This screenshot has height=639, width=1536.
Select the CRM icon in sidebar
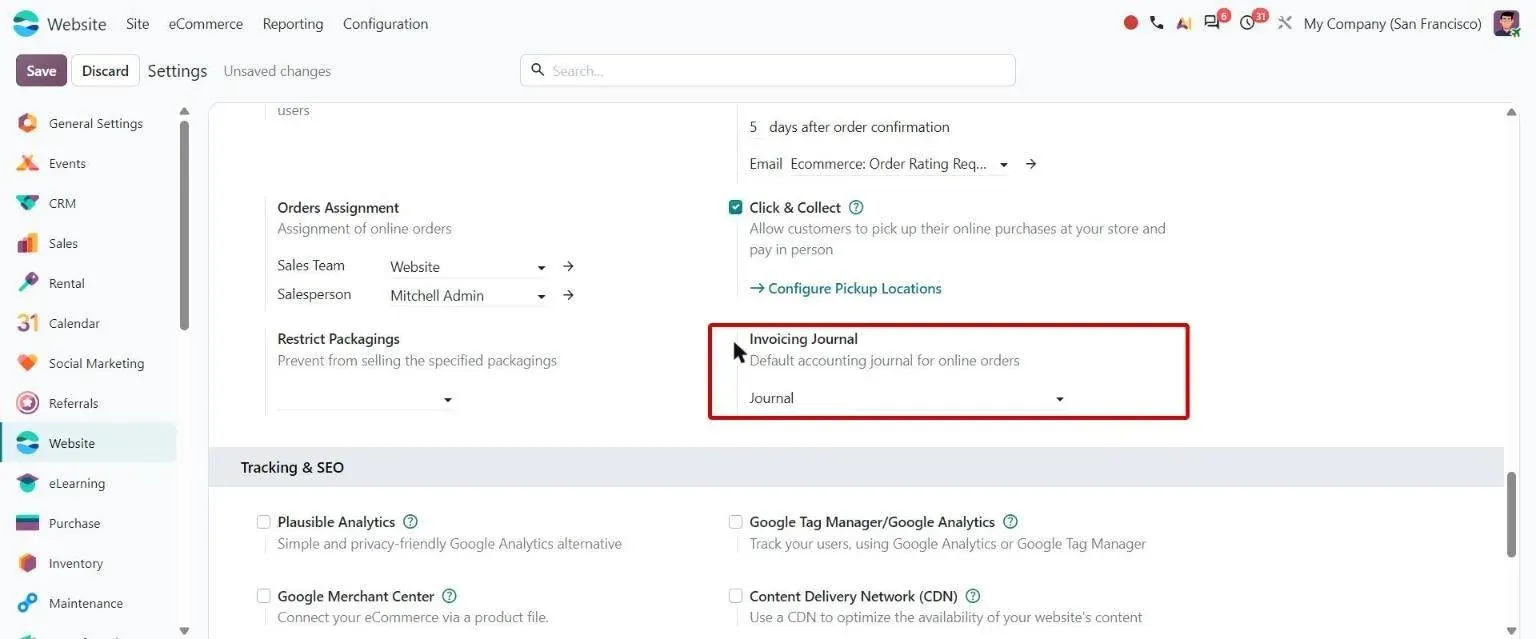[x=28, y=203]
